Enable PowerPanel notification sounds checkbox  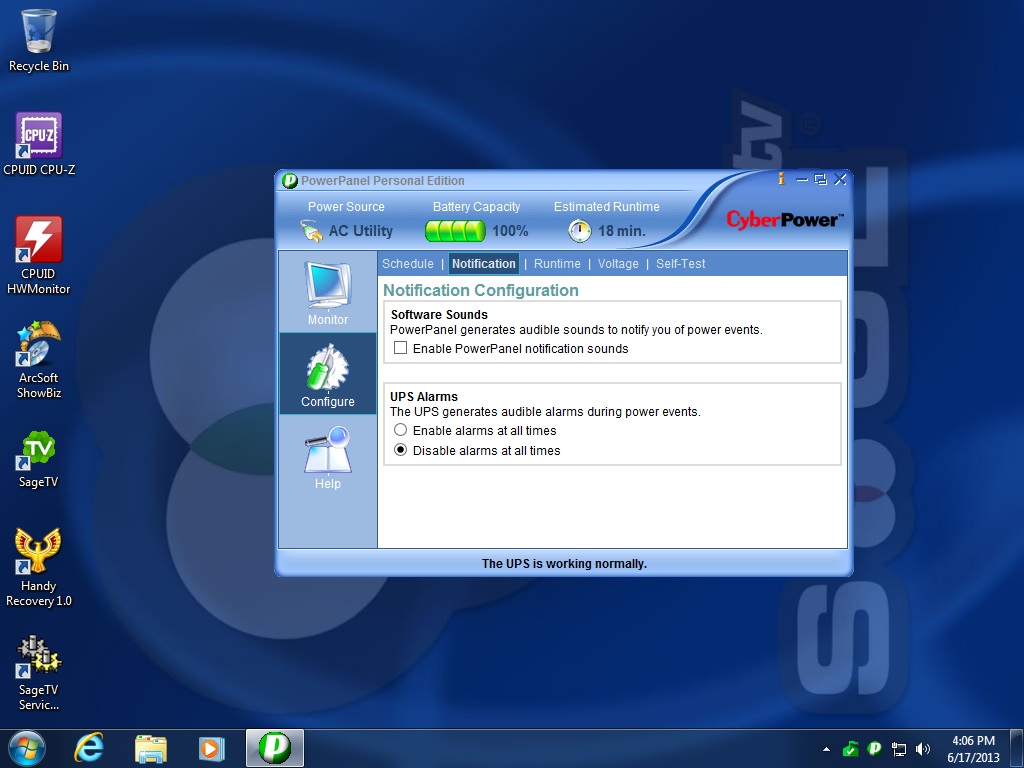coord(400,348)
